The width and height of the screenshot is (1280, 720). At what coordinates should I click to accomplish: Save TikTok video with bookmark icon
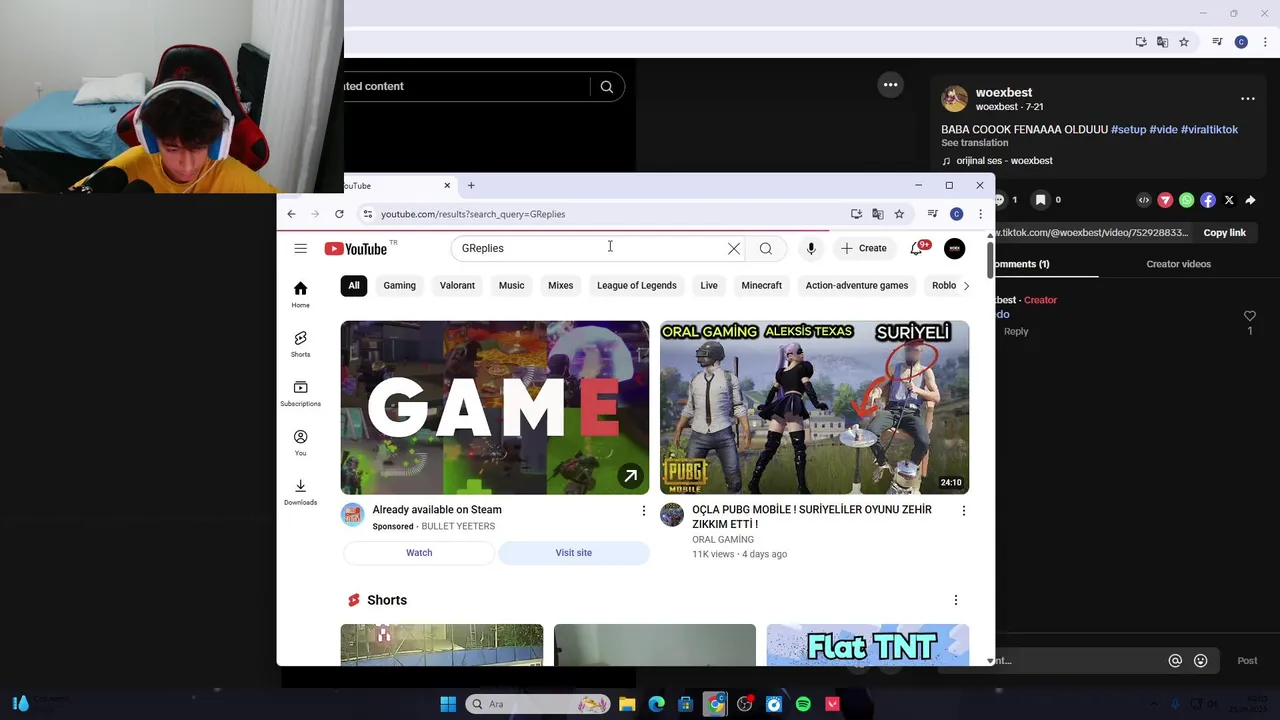click(1040, 200)
